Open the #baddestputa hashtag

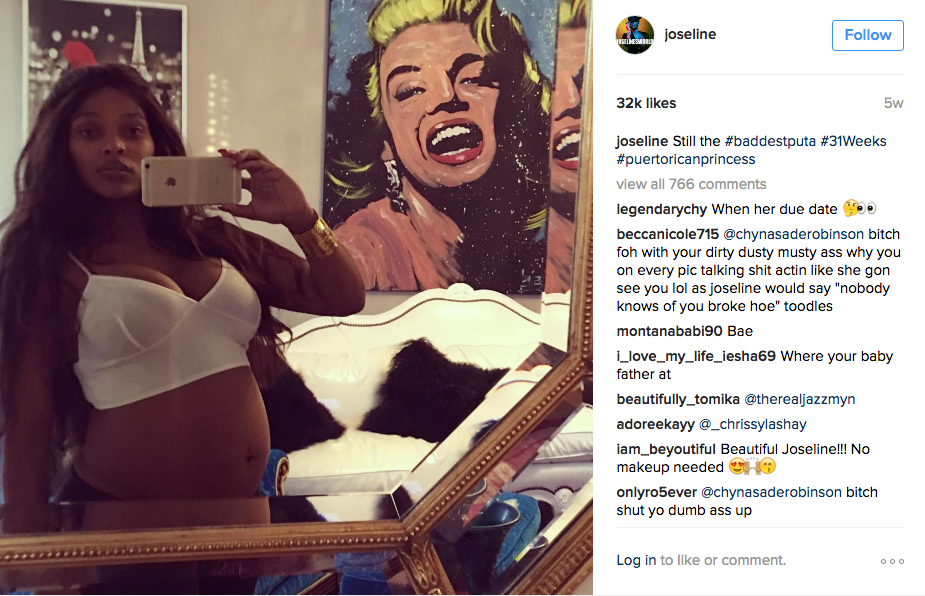pos(770,141)
